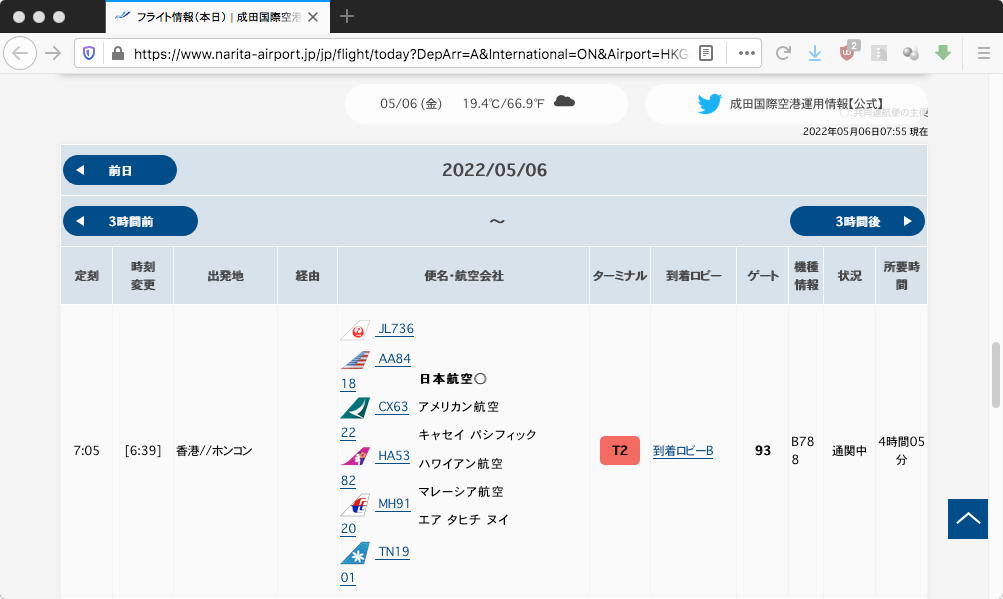Go to previous day with 前日 button
The height and width of the screenshot is (599, 1003).
pos(120,170)
